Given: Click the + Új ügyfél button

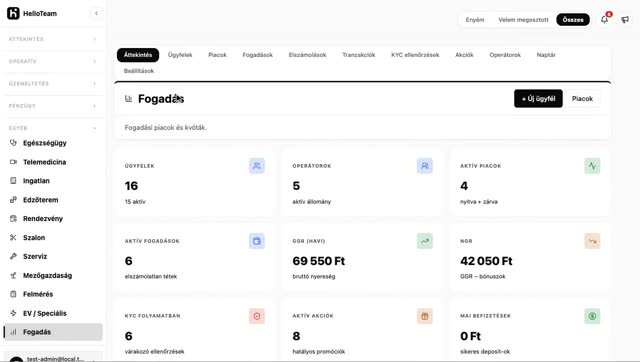Looking at the screenshot, I should 538,99.
